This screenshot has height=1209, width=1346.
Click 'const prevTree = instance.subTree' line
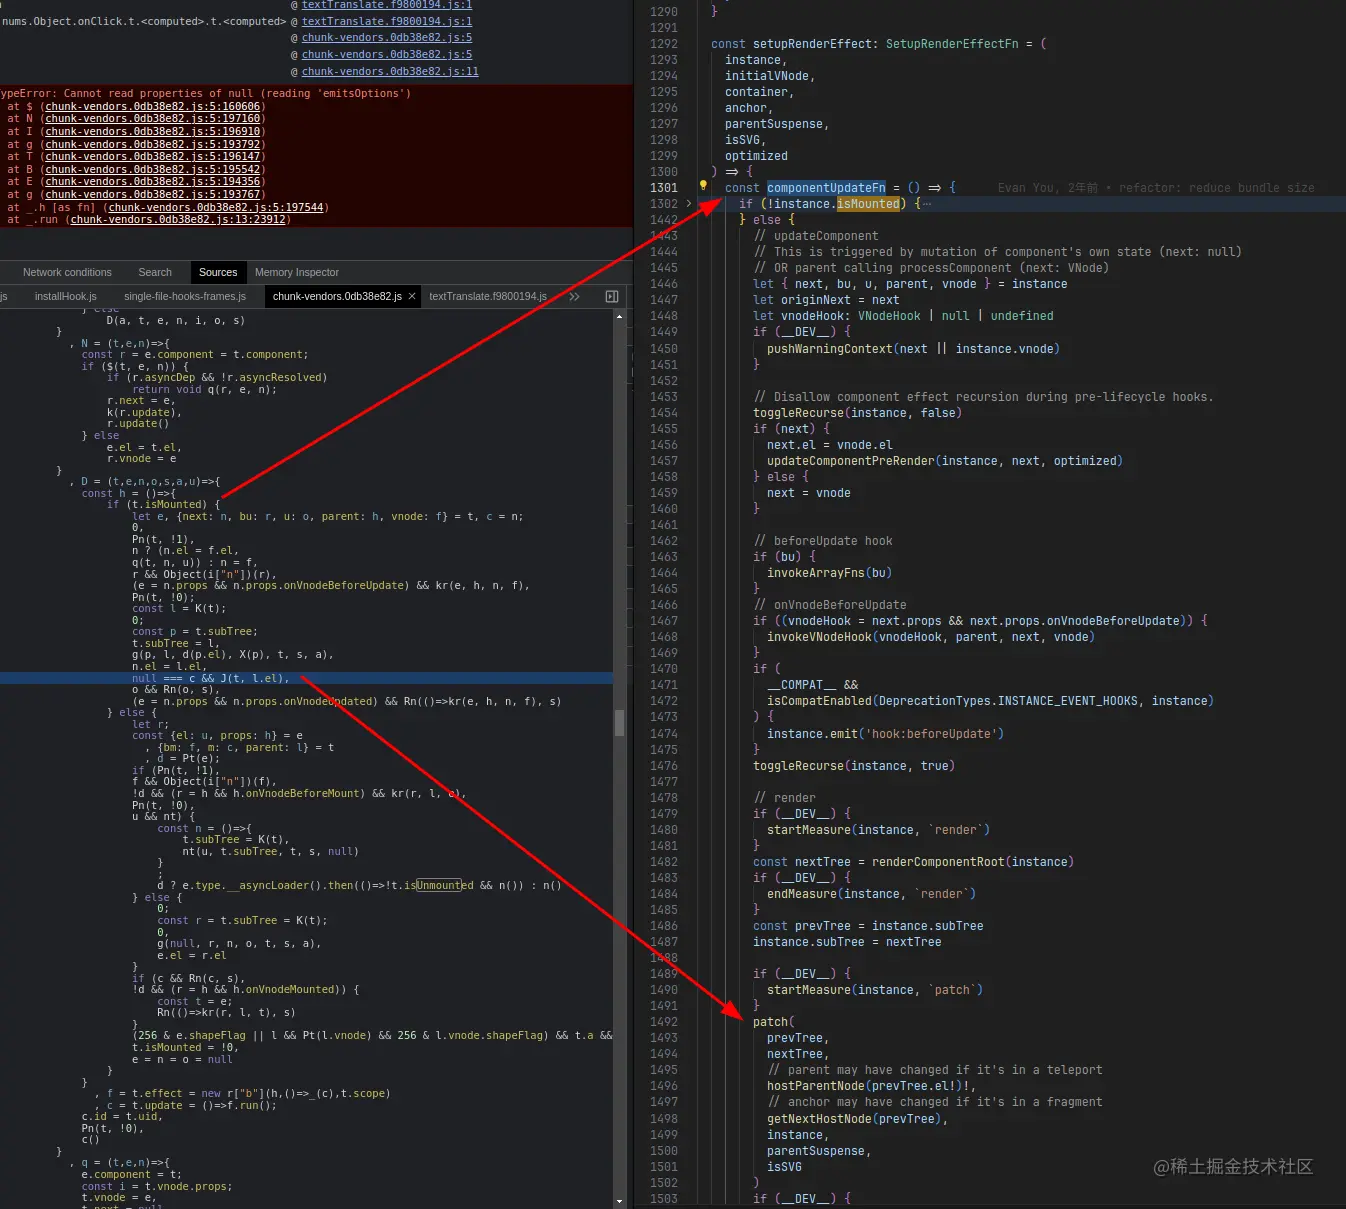(868, 926)
